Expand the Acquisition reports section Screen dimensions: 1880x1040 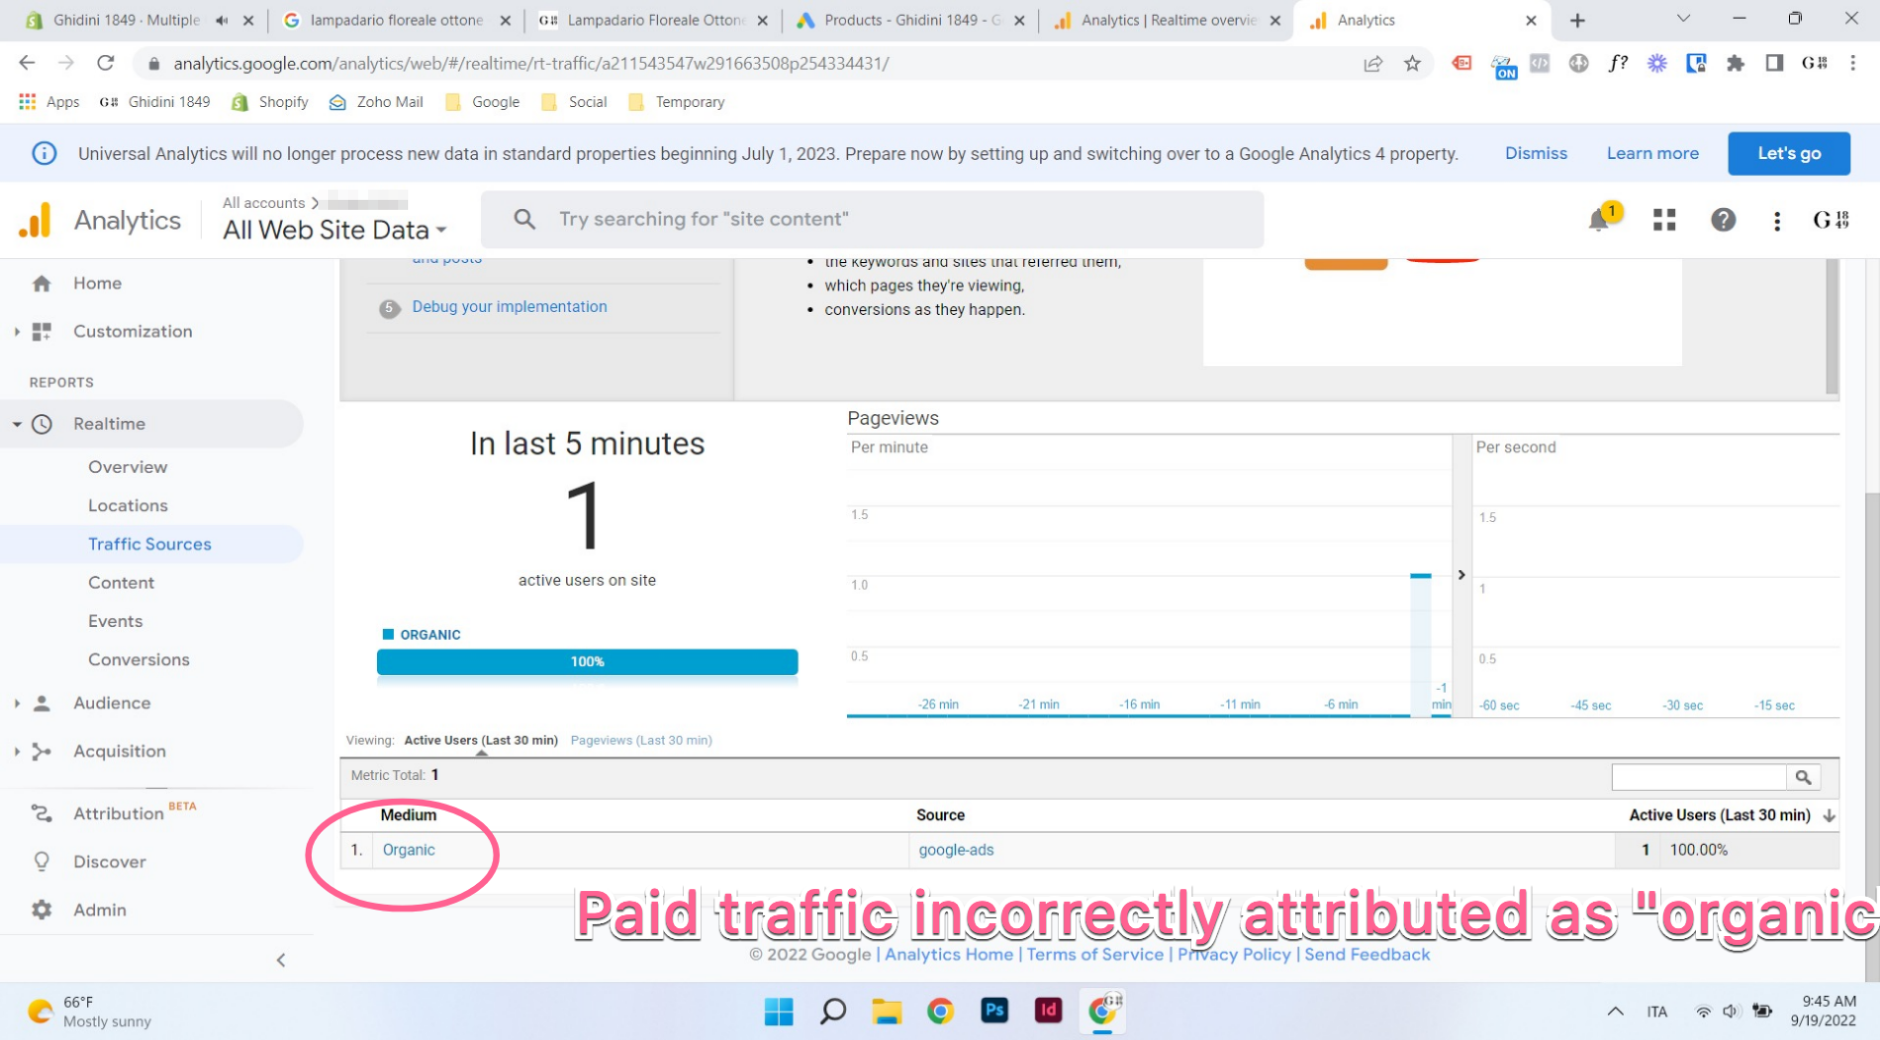coord(17,751)
